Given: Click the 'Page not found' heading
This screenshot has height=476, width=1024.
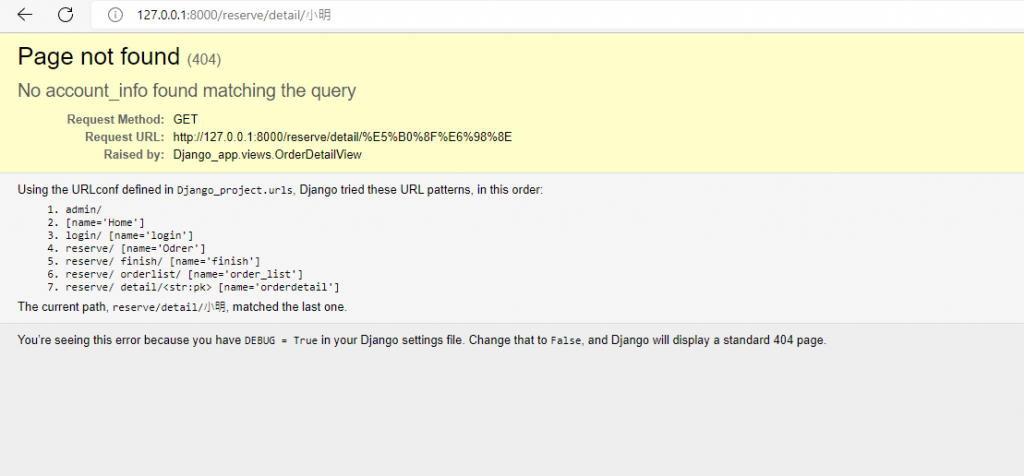Looking at the screenshot, I should pos(99,57).
